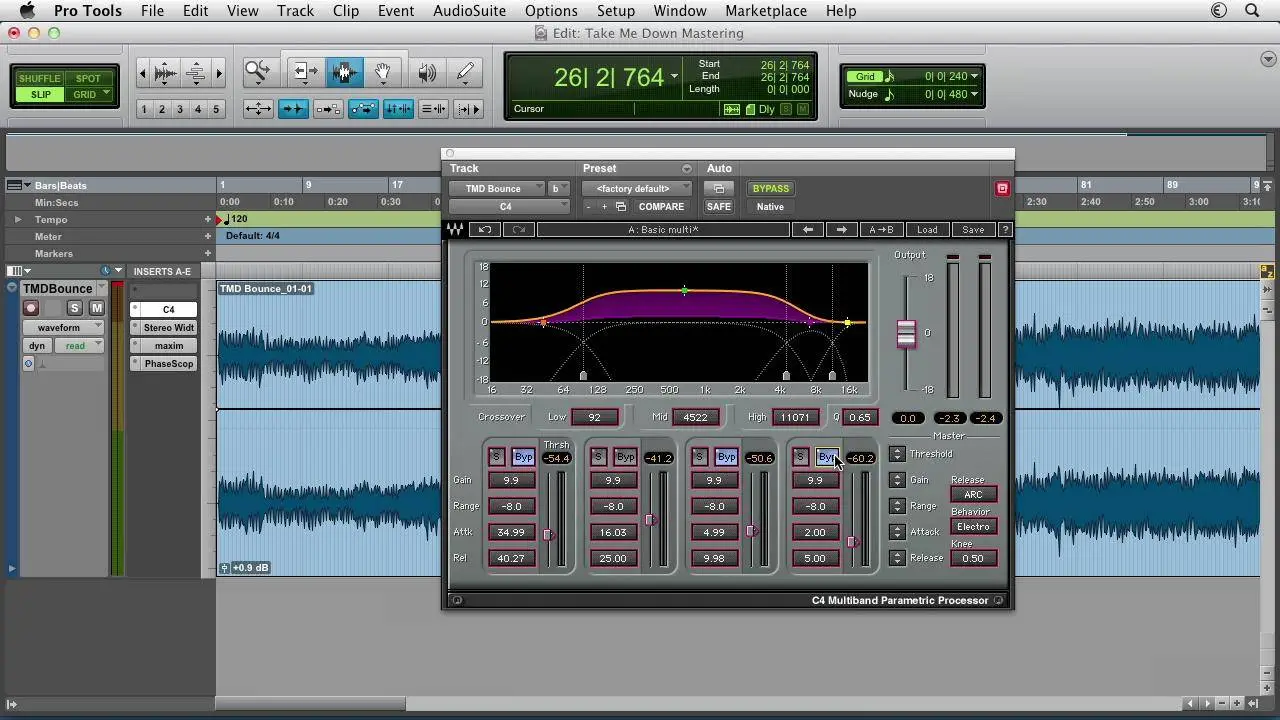Open Spotlight search in menu bar
This screenshot has width=1280, height=720.
click(1252, 11)
